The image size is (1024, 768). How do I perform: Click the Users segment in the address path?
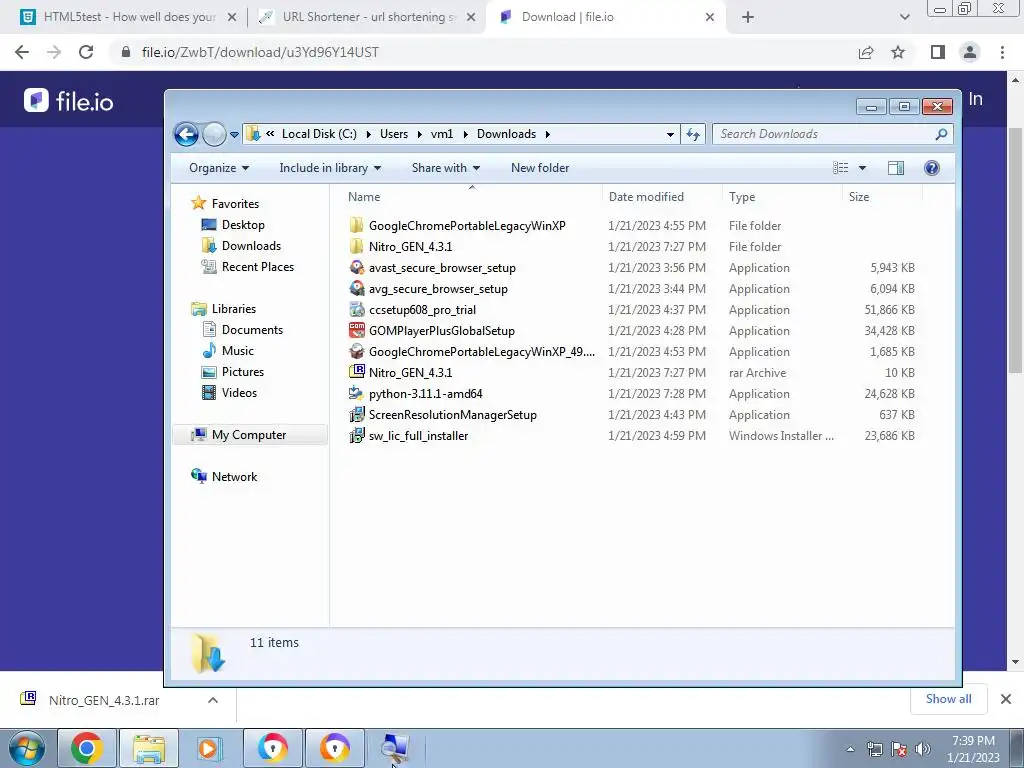(x=394, y=134)
